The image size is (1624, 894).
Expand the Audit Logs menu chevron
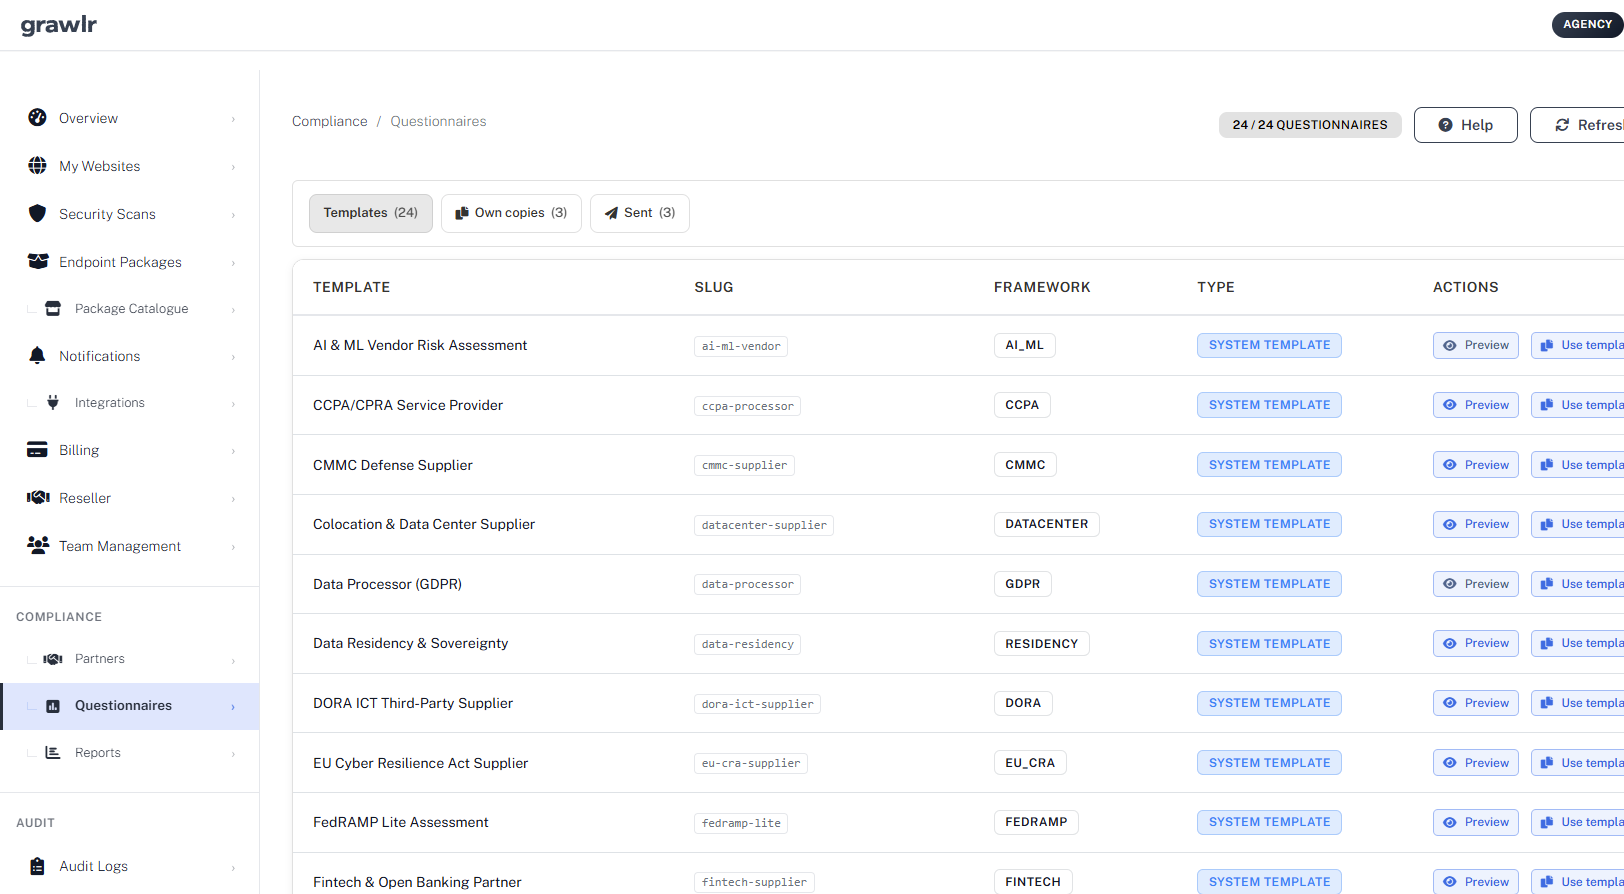click(233, 868)
